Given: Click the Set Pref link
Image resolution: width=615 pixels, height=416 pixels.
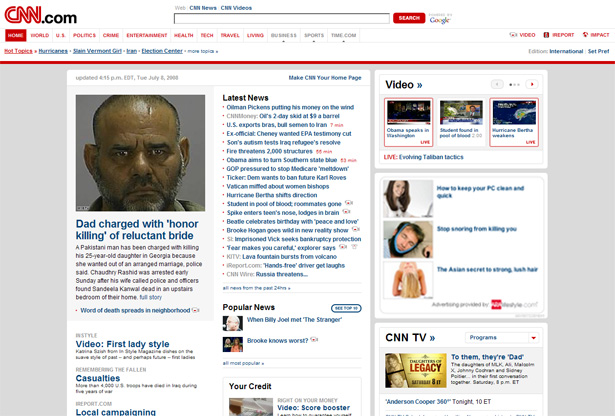Looking at the screenshot, I should (599, 51).
